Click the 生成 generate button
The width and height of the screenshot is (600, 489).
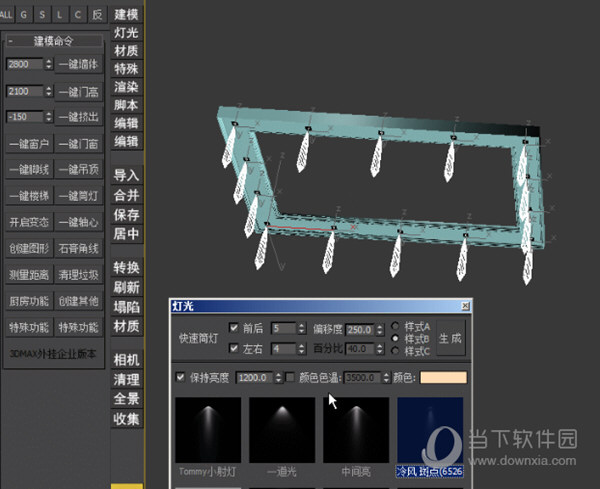[451, 339]
